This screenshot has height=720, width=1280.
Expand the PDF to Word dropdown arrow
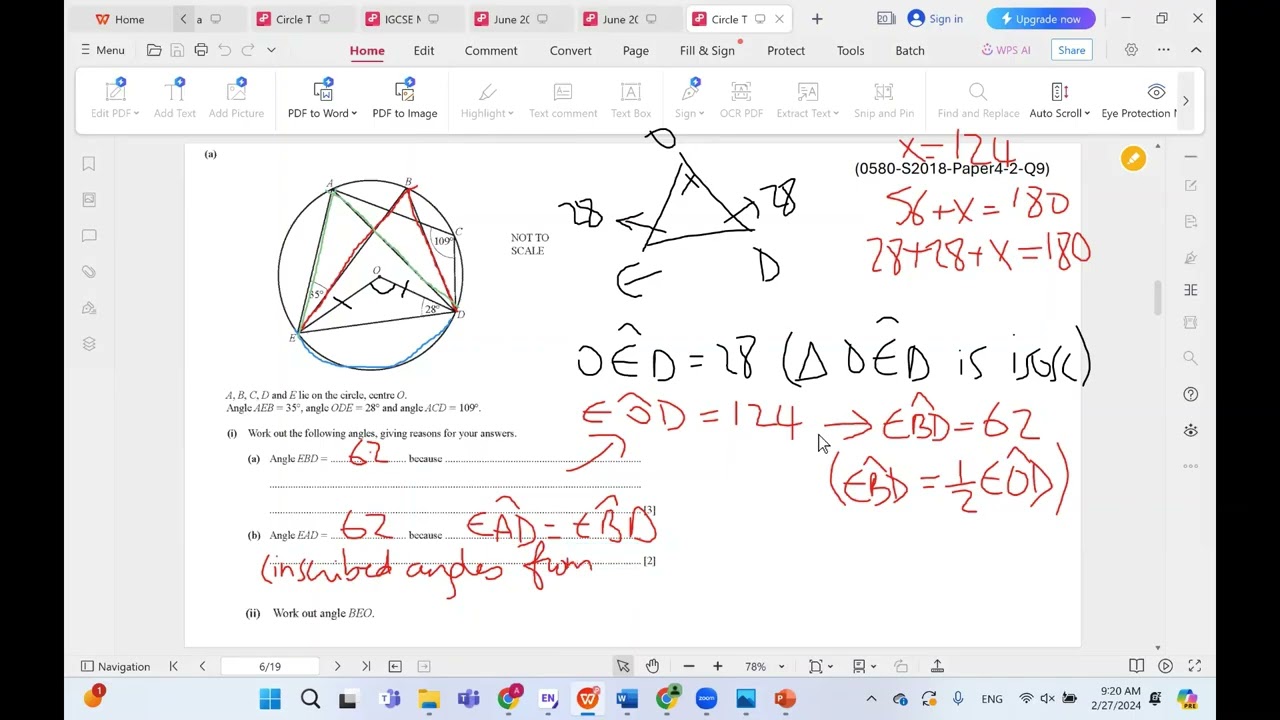click(353, 114)
